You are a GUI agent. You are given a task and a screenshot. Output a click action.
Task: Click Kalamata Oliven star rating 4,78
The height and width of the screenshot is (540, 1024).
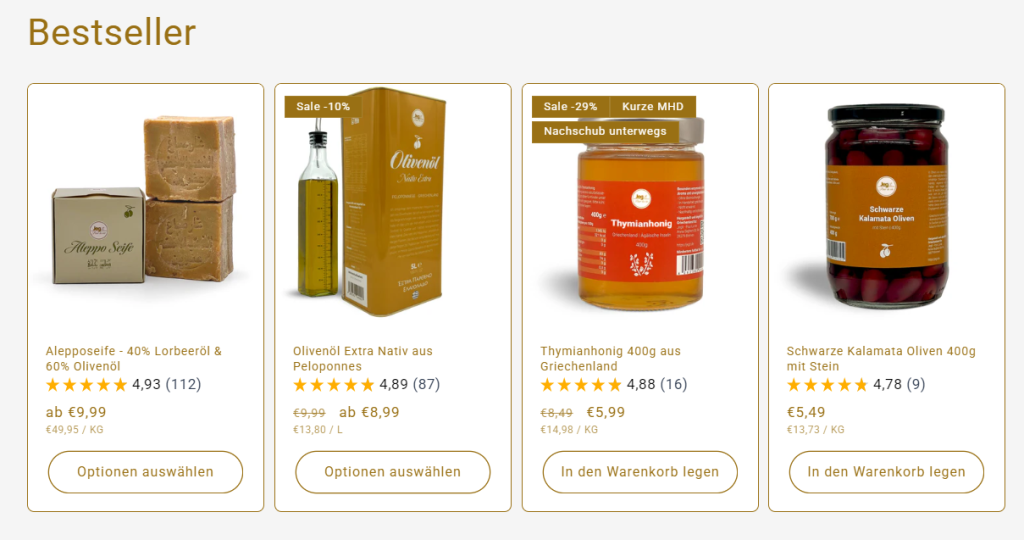coord(856,385)
